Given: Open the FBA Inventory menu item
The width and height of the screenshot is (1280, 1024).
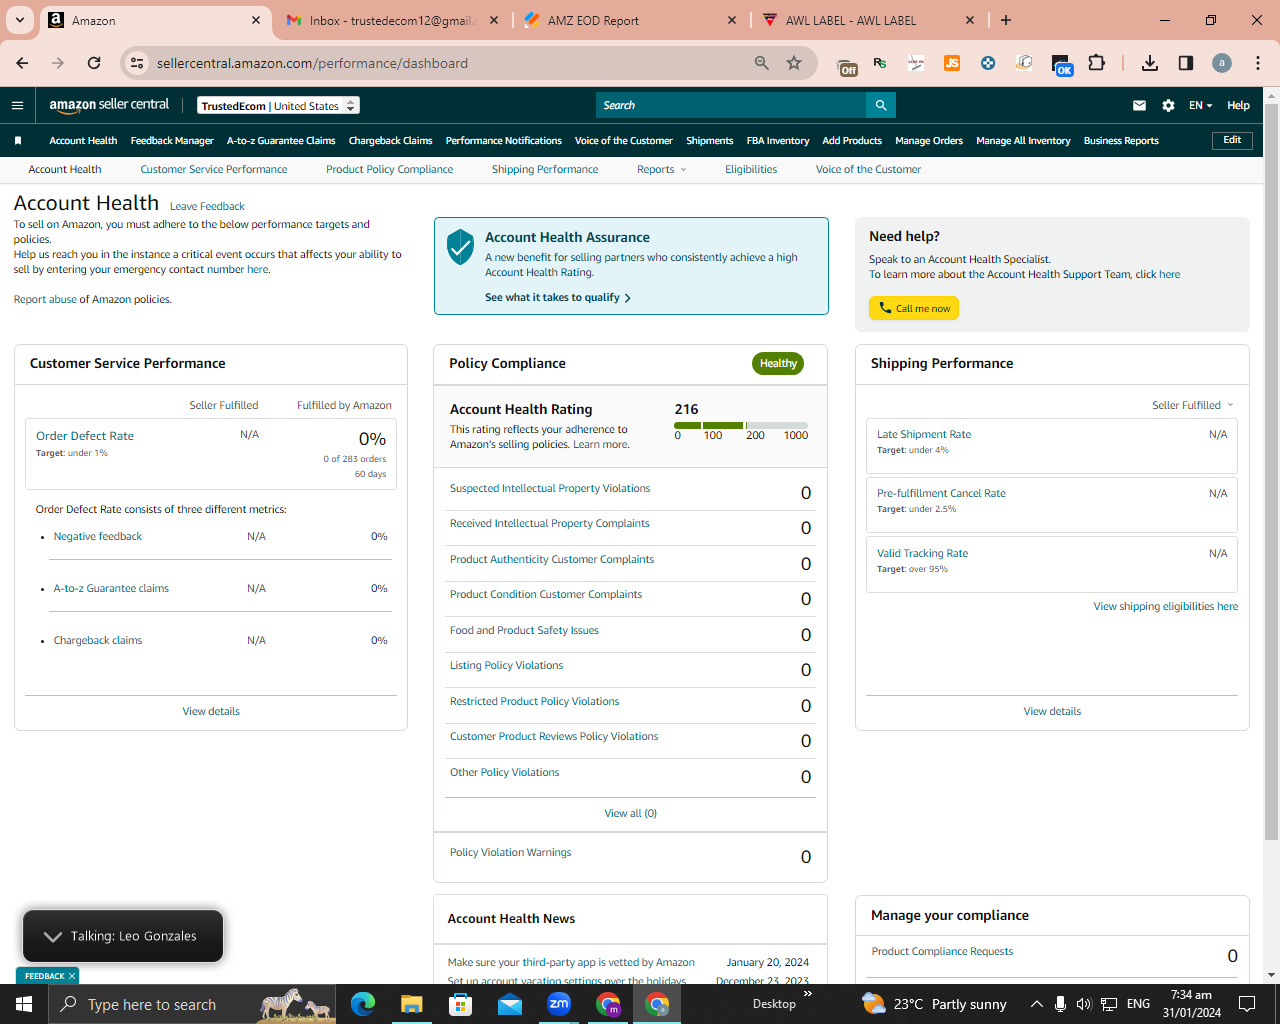Looking at the screenshot, I should (778, 141).
